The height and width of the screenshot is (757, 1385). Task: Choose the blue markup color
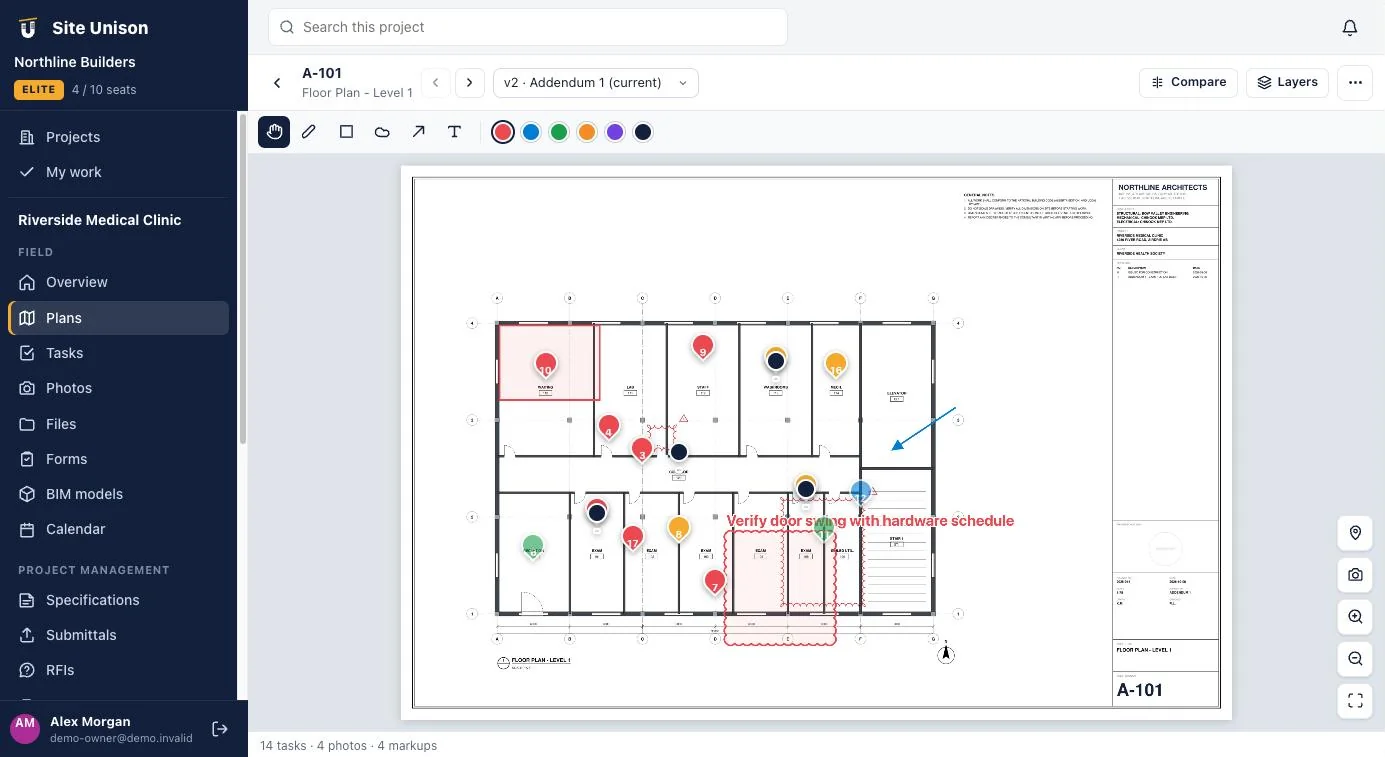[x=531, y=132]
